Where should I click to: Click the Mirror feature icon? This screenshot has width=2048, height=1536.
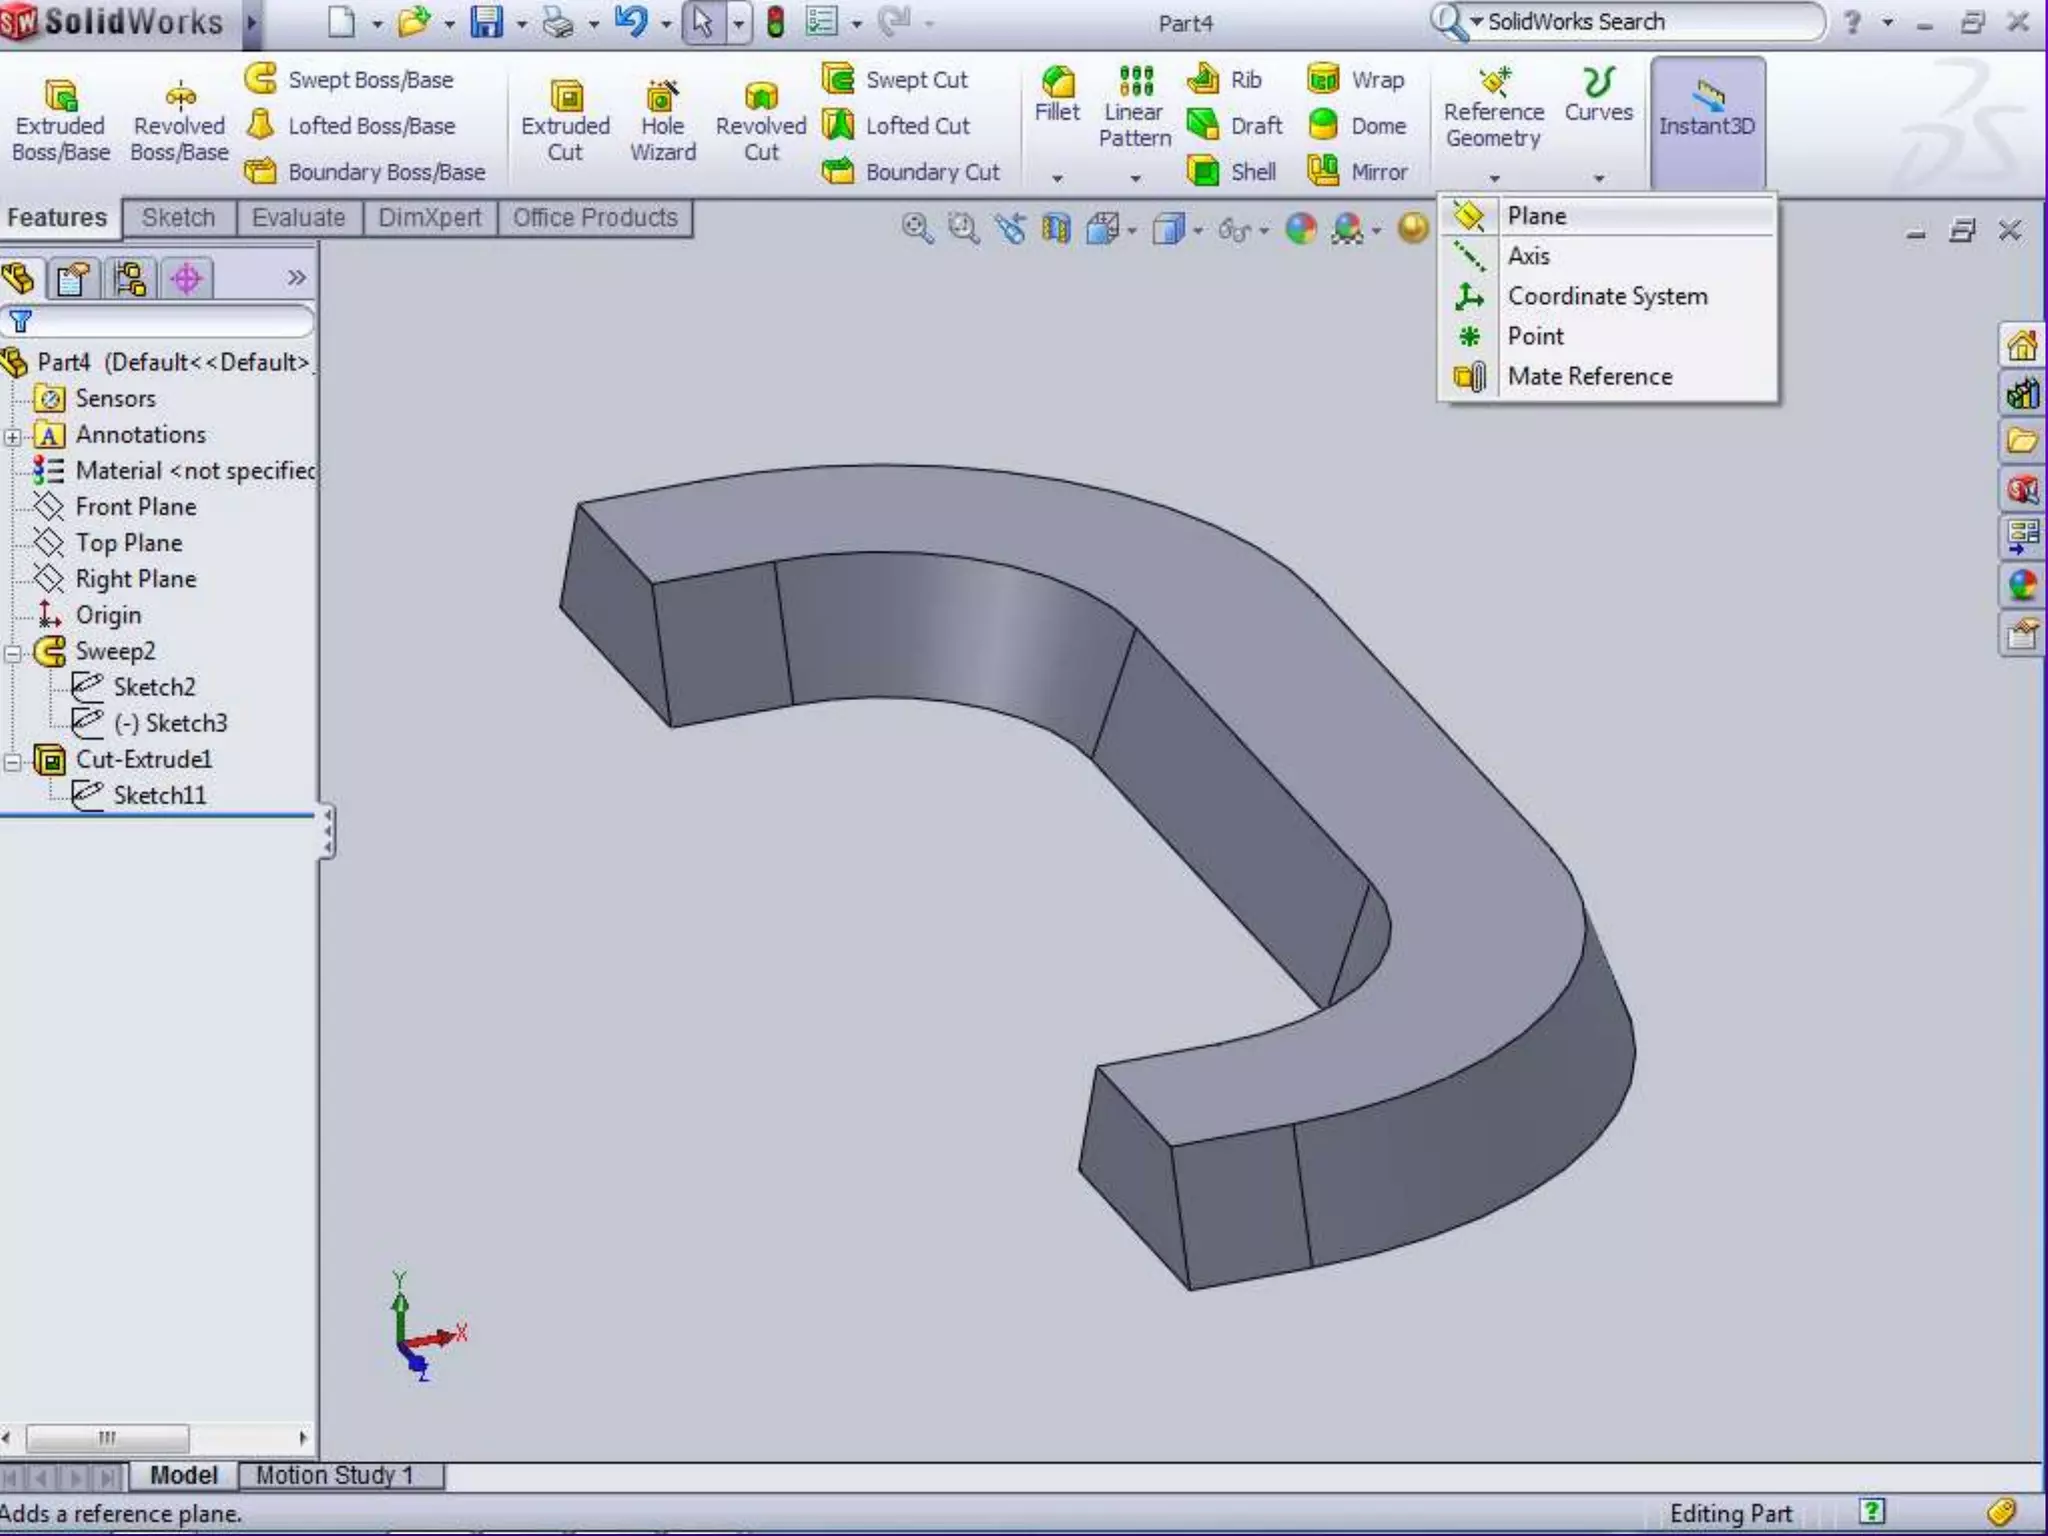click(x=1323, y=172)
